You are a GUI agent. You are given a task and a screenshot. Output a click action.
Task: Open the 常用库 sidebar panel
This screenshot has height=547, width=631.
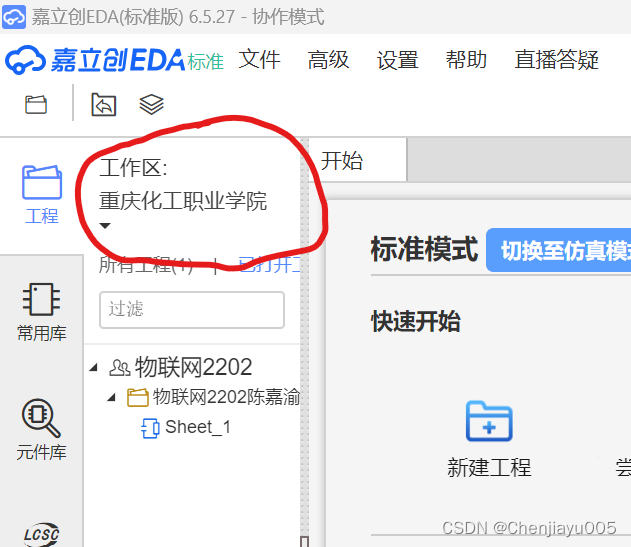[x=41, y=312]
